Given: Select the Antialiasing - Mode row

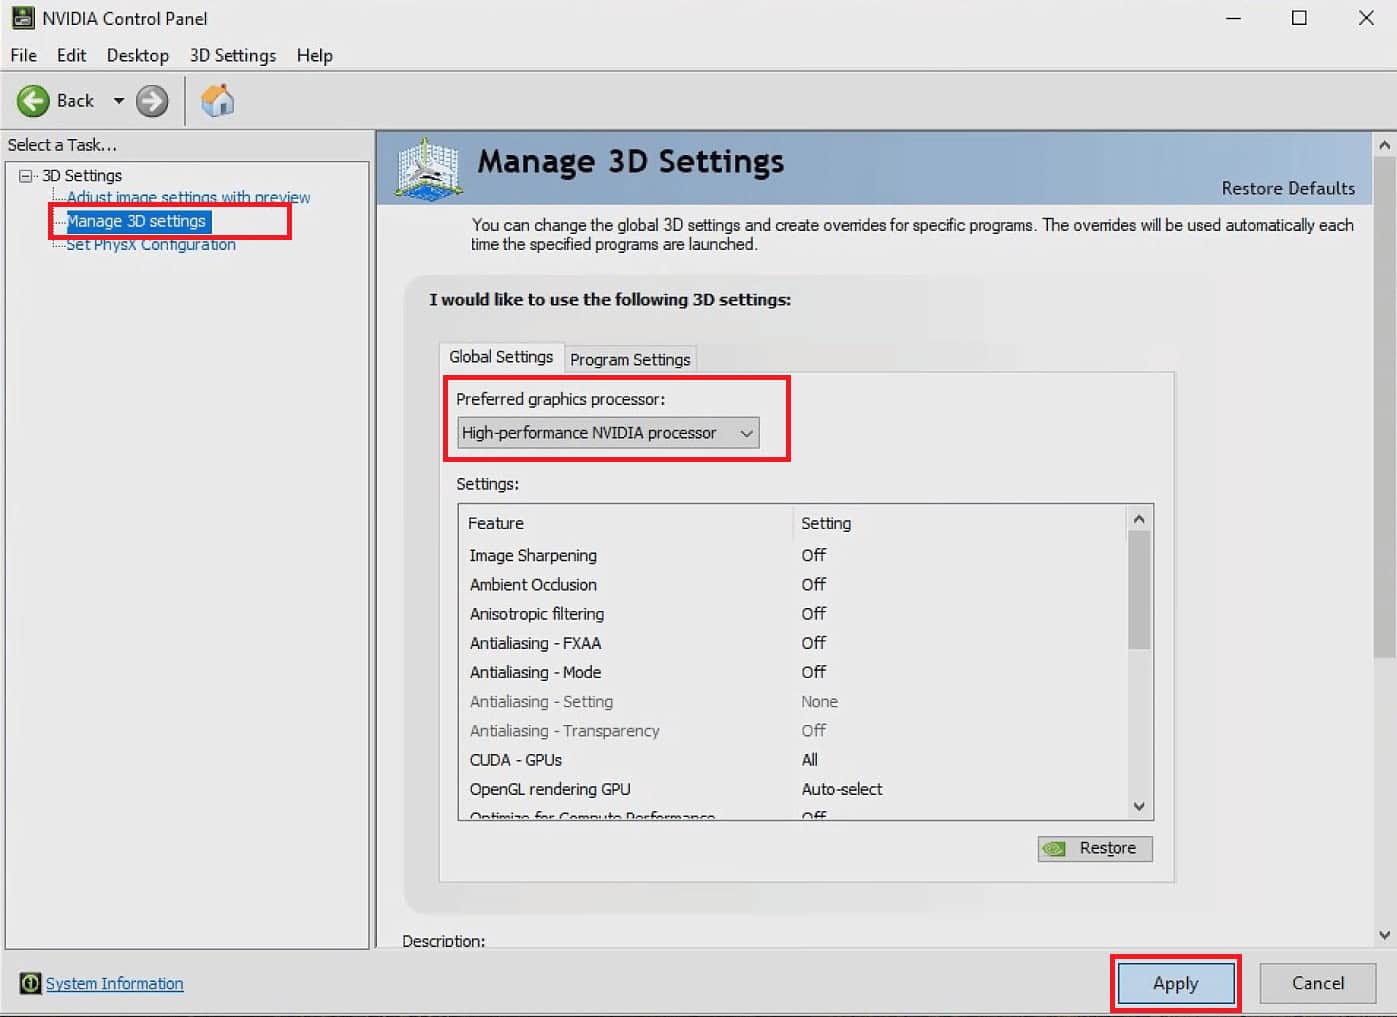Looking at the screenshot, I should 794,672.
